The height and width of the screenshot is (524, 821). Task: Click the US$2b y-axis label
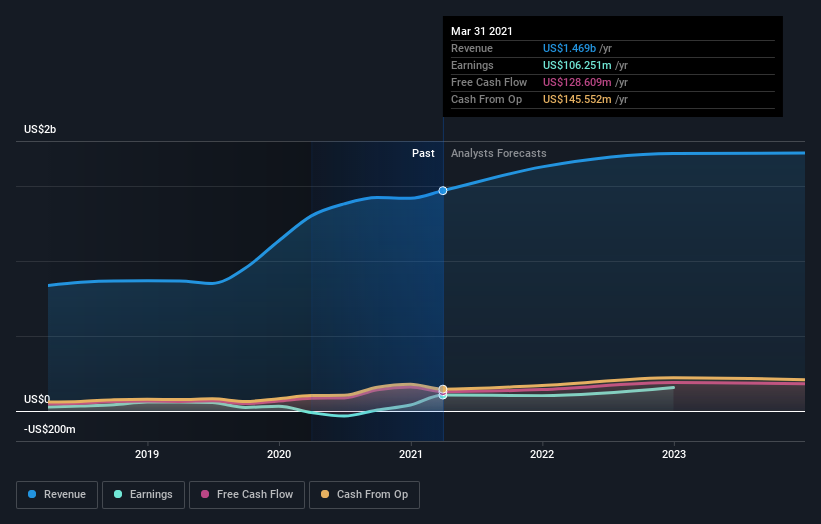40,129
